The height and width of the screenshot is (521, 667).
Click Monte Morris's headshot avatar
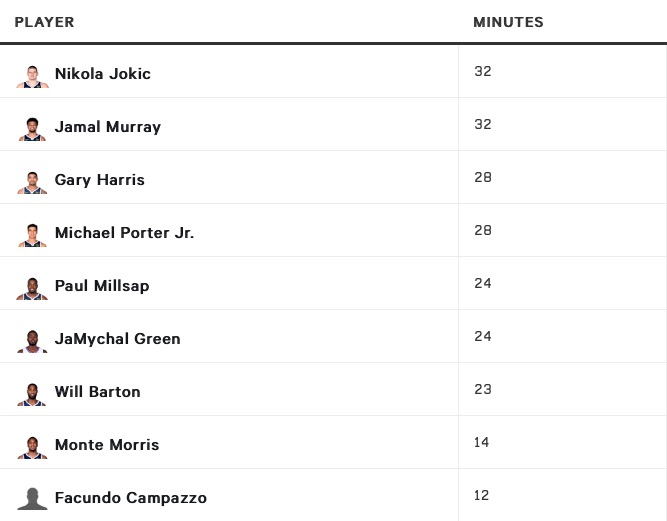coord(32,446)
